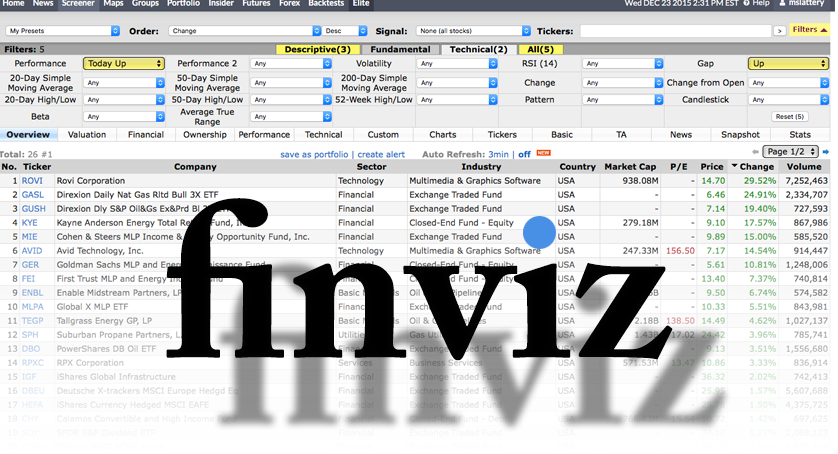This screenshot has height=454, width=838.
Task: Open the Snapshot view tab
Action: 740,135
